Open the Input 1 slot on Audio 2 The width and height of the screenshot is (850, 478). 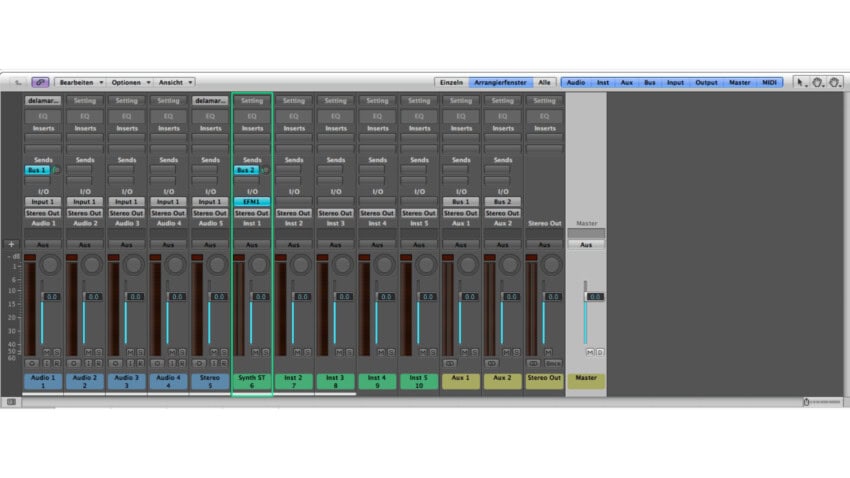point(85,202)
